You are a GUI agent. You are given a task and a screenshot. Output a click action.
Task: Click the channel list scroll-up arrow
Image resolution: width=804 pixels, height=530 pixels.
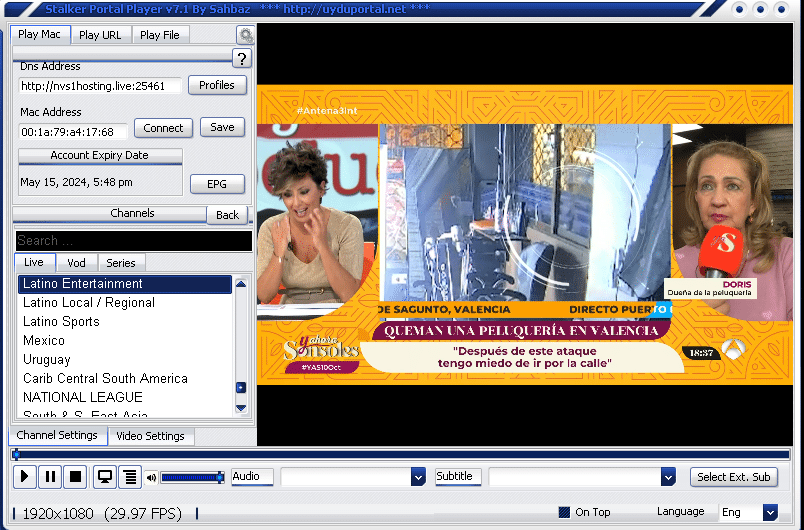click(x=241, y=284)
